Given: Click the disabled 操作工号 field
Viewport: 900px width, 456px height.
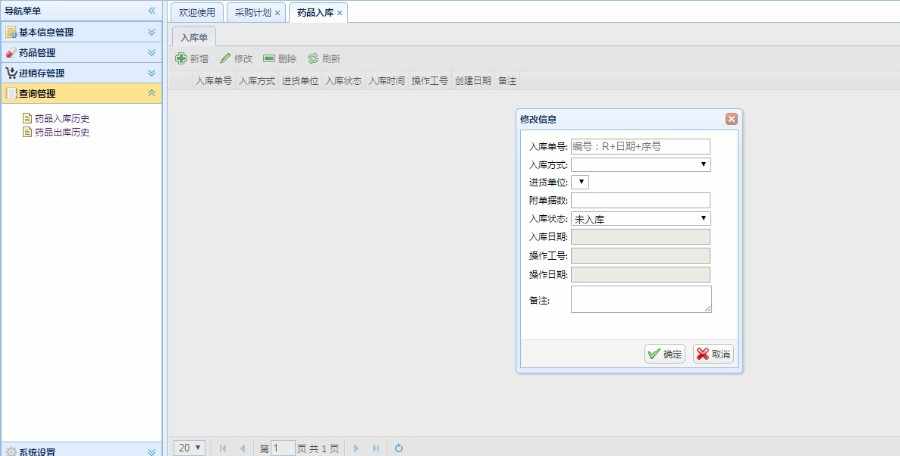Looking at the screenshot, I should pos(641,256).
